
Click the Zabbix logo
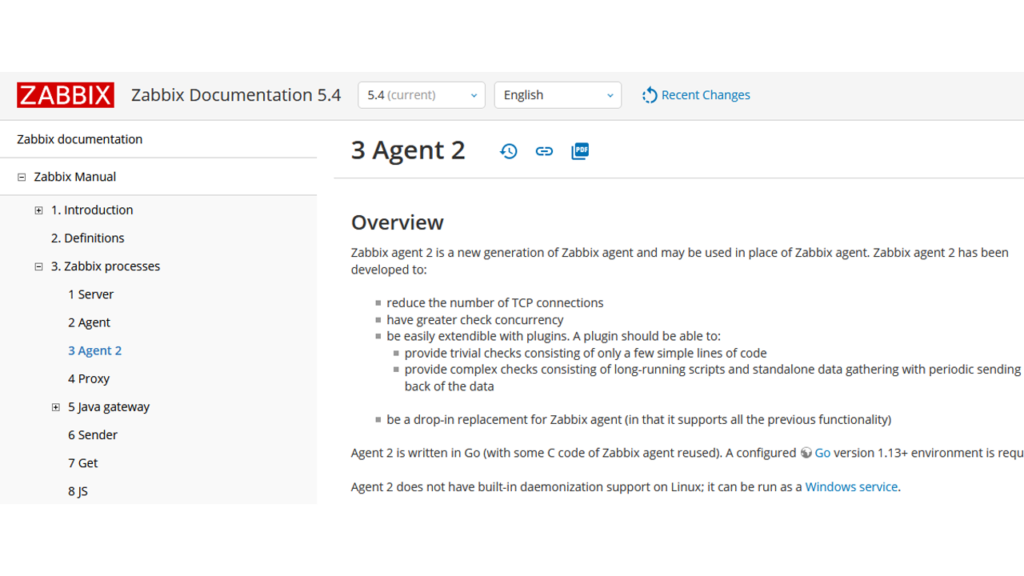click(65, 95)
